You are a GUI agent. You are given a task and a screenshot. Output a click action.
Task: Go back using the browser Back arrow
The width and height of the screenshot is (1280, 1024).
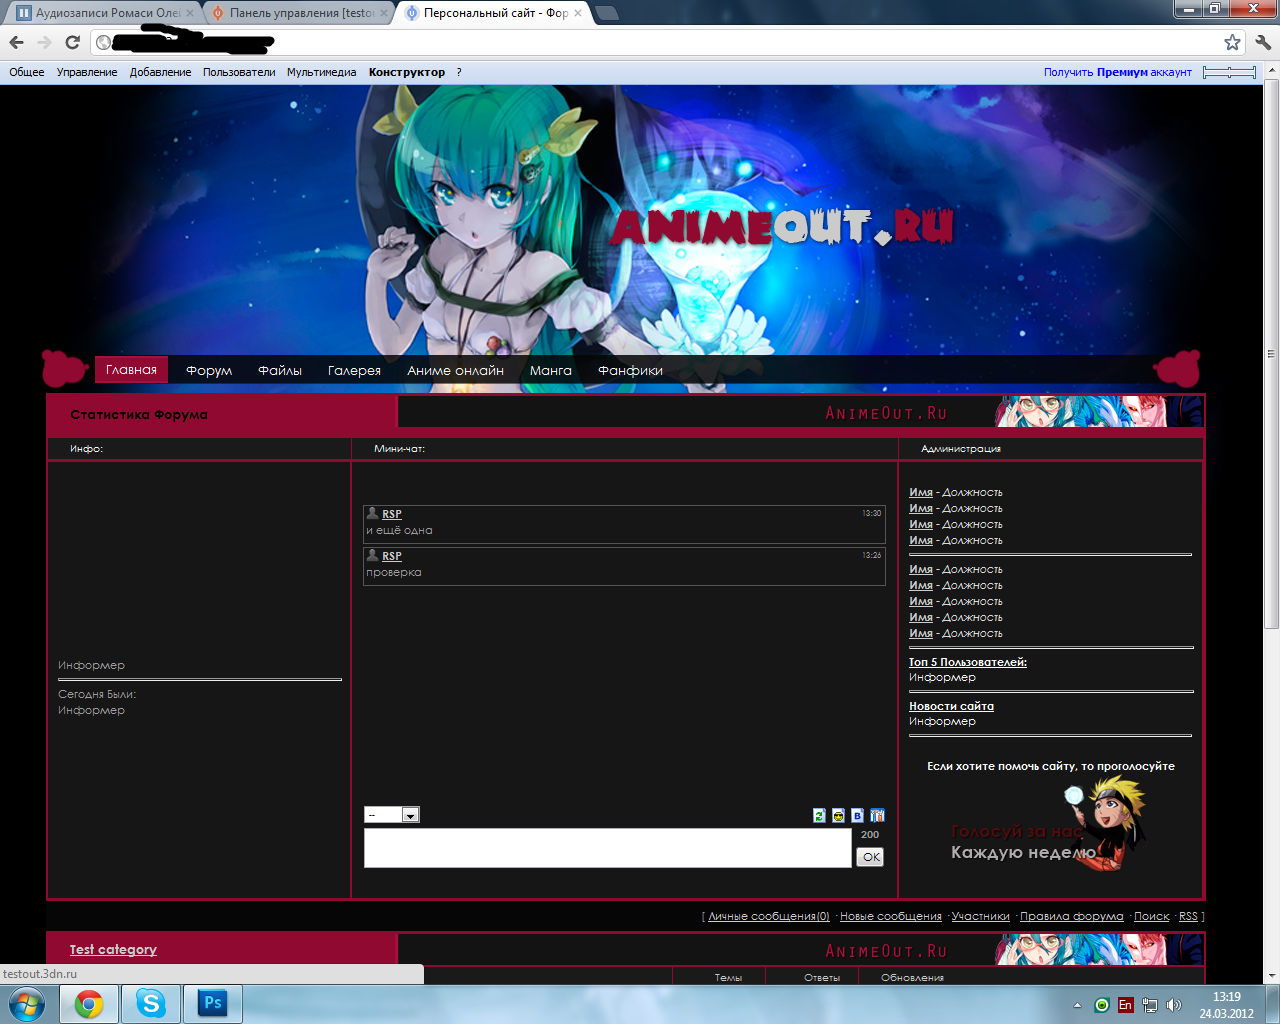click(16, 42)
